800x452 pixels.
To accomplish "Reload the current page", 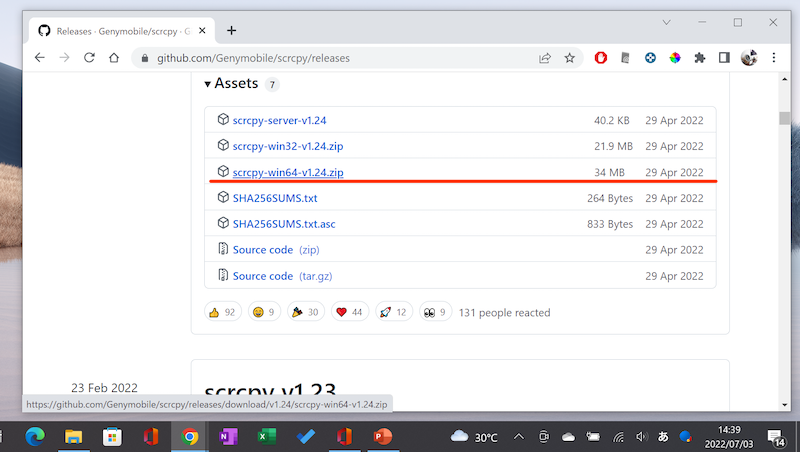I will click(x=90, y=58).
